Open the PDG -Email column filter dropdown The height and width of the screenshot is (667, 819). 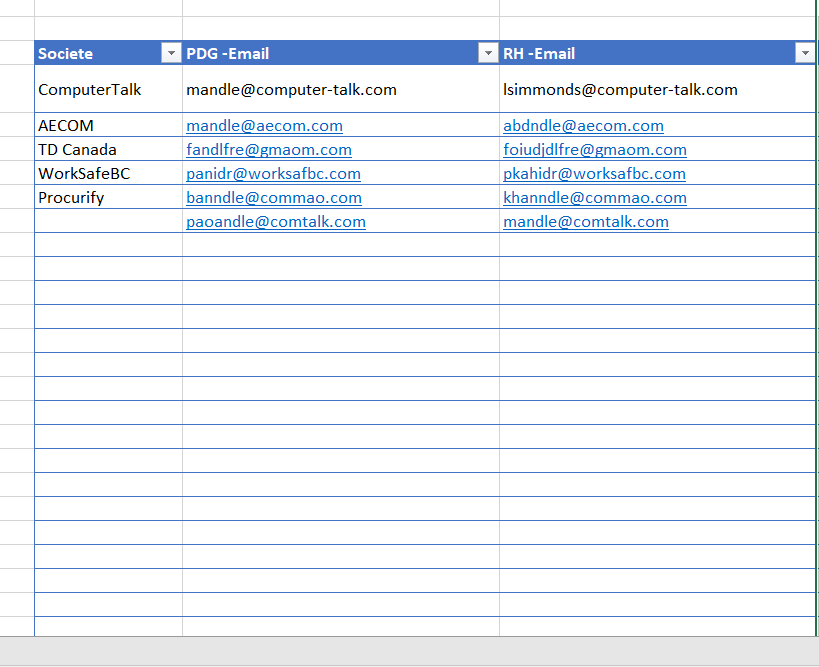click(488, 54)
